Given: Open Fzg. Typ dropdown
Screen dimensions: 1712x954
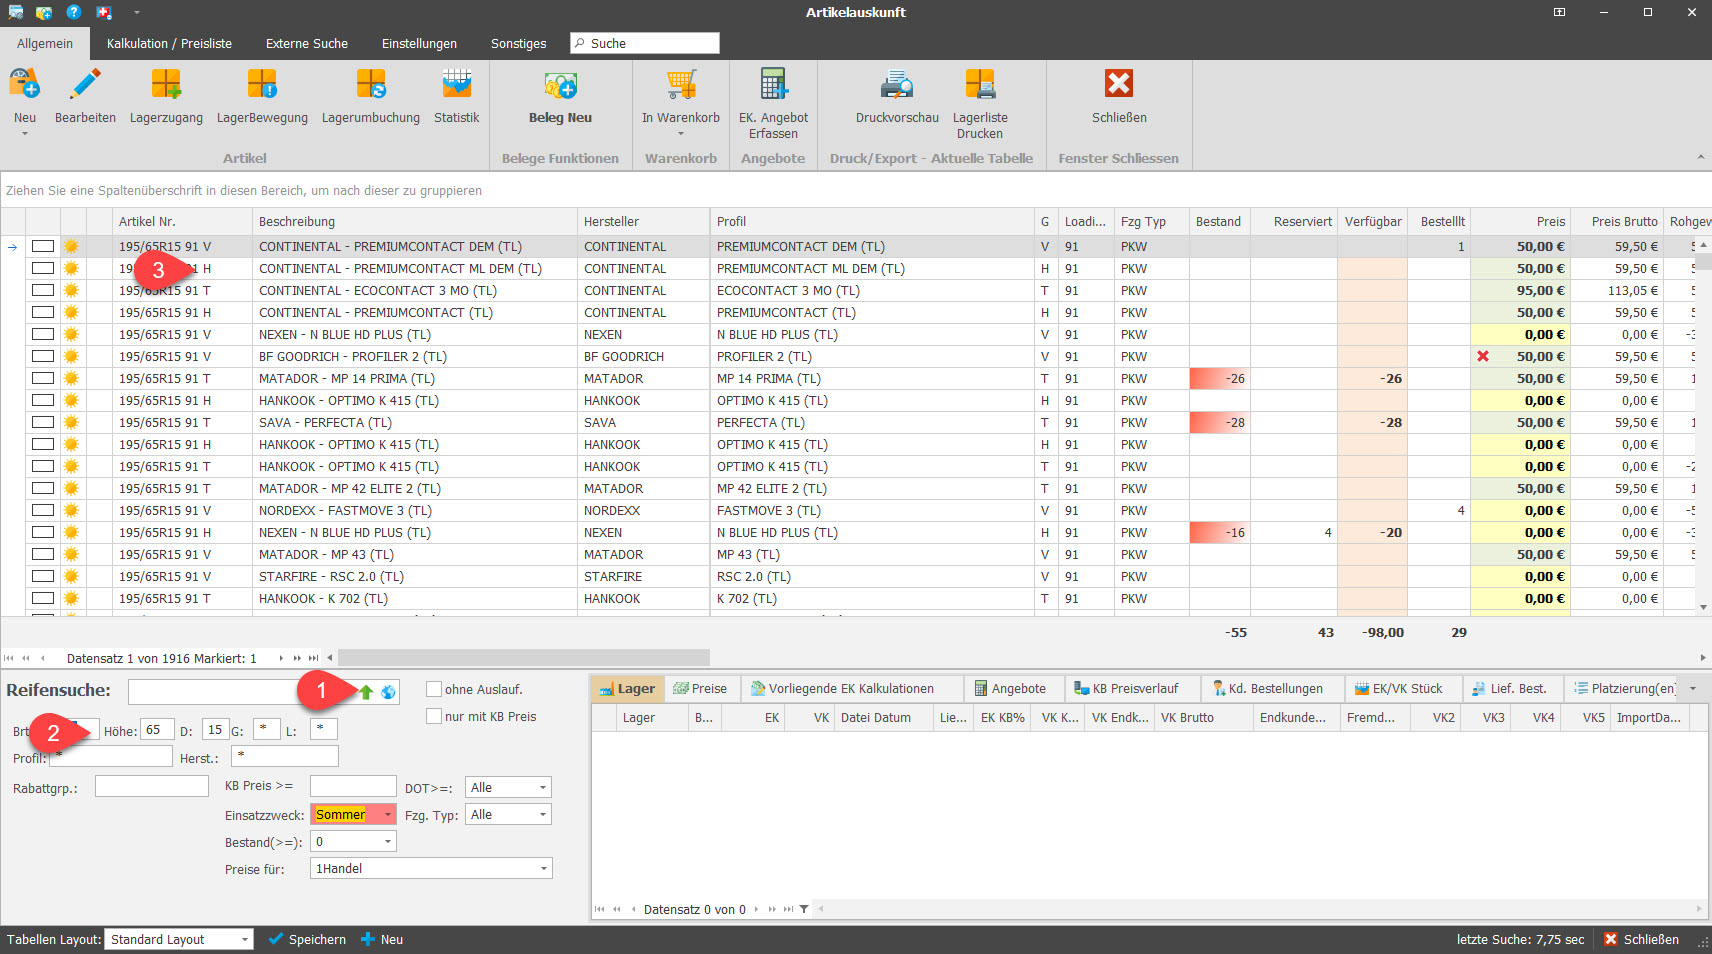Looking at the screenshot, I should (543, 815).
